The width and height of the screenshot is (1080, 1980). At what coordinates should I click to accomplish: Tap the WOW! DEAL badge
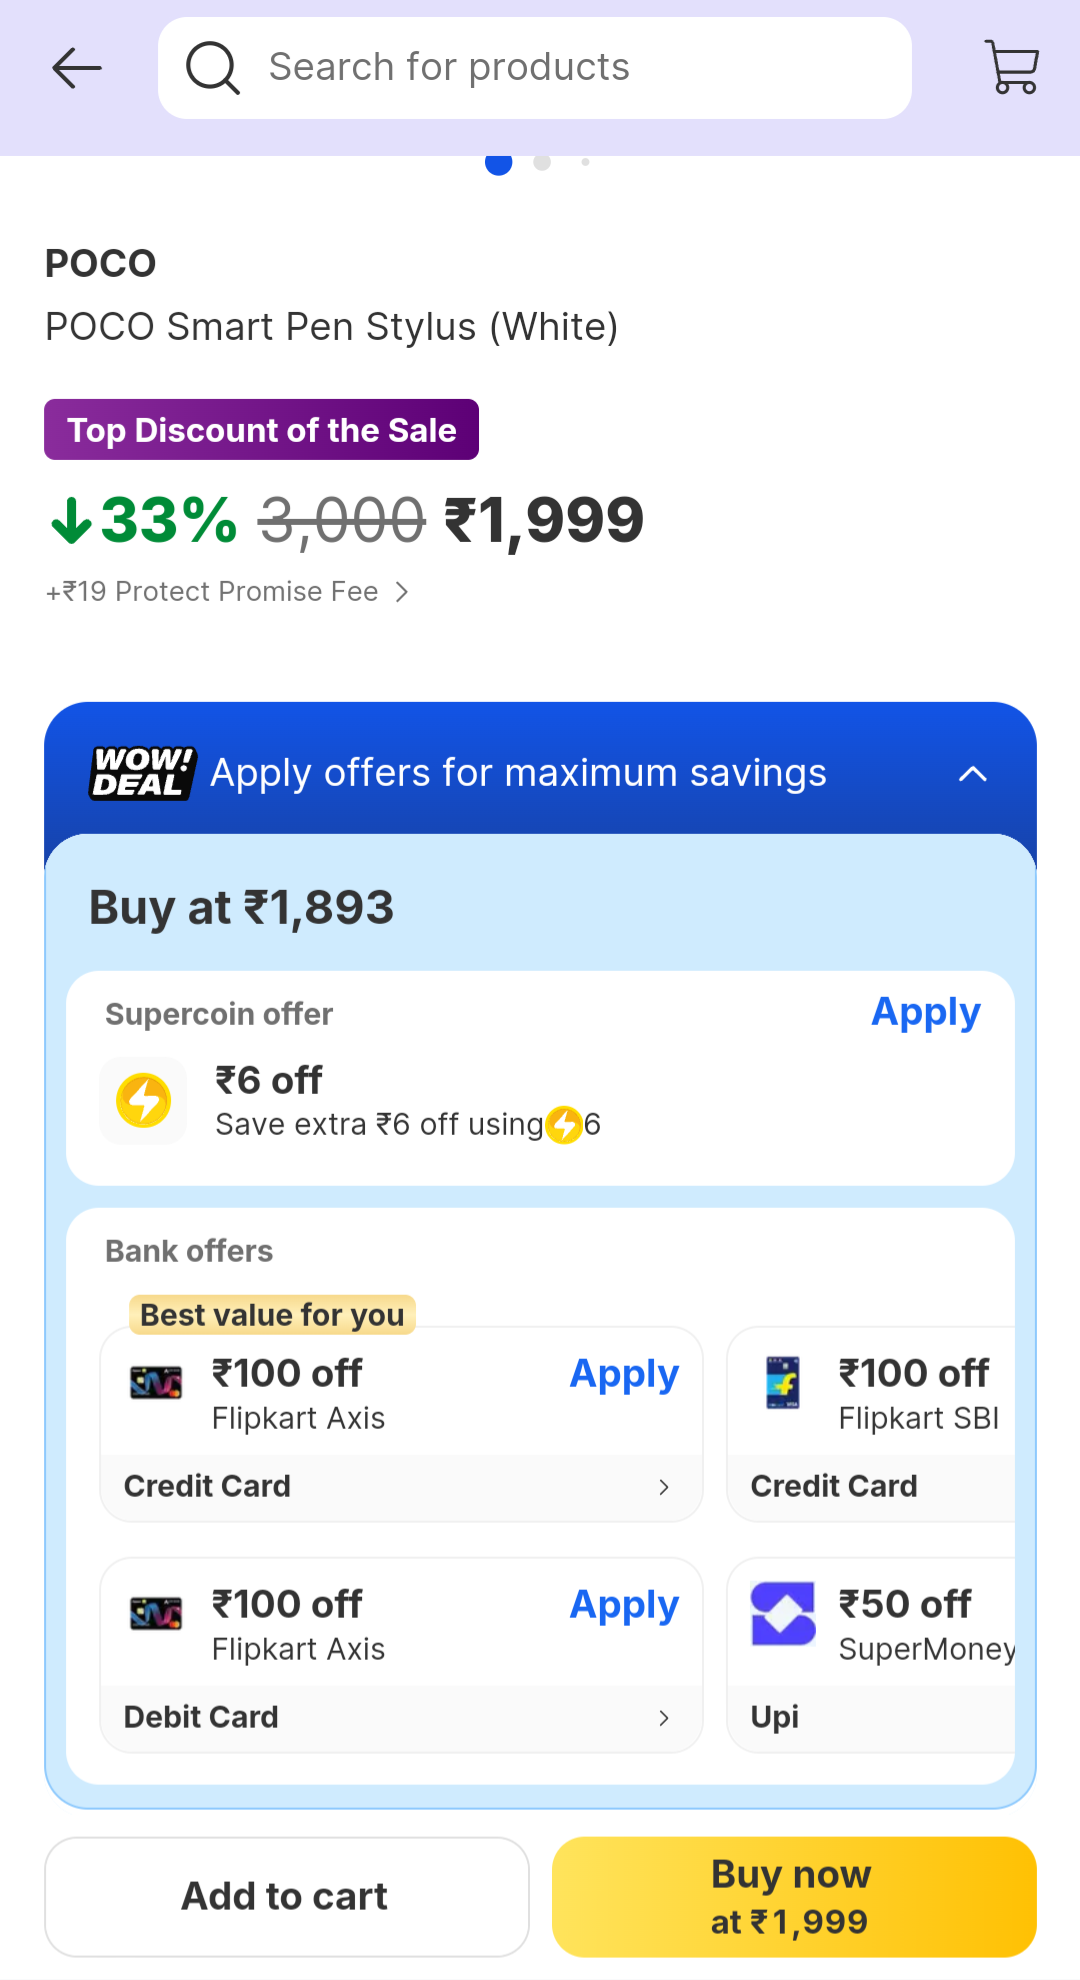click(143, 773)
